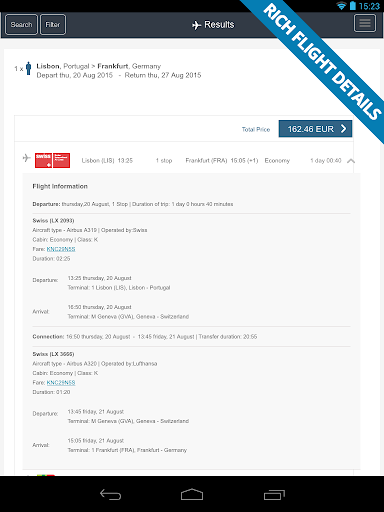Click the Swiss (LX 2093) flight heading

click(53, 221)
